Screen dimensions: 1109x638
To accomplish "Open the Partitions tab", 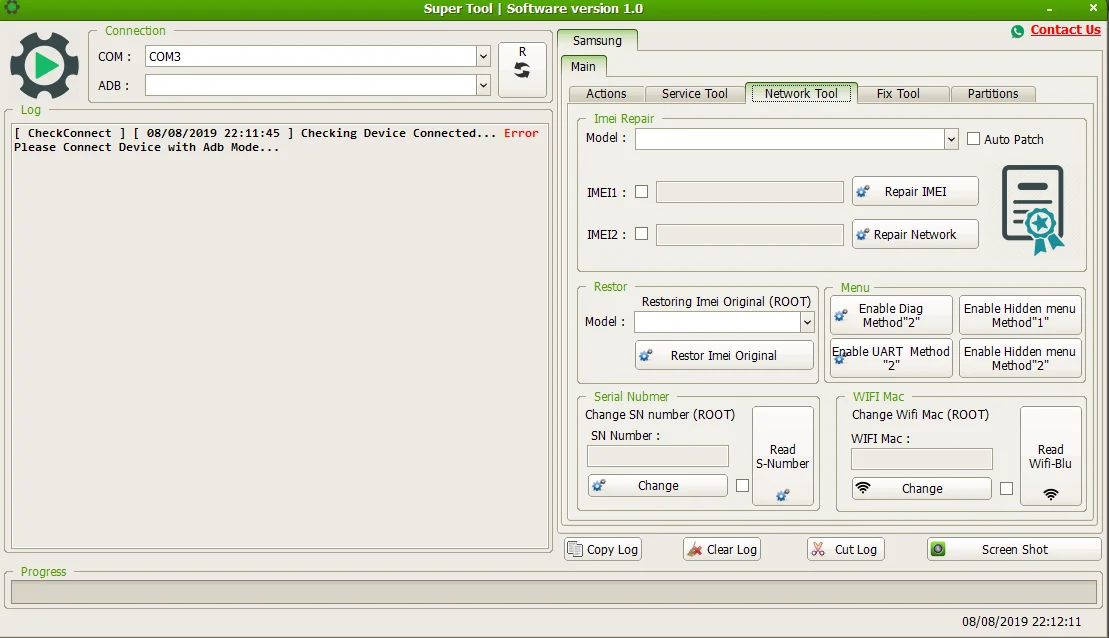I will tap(993, 93).
